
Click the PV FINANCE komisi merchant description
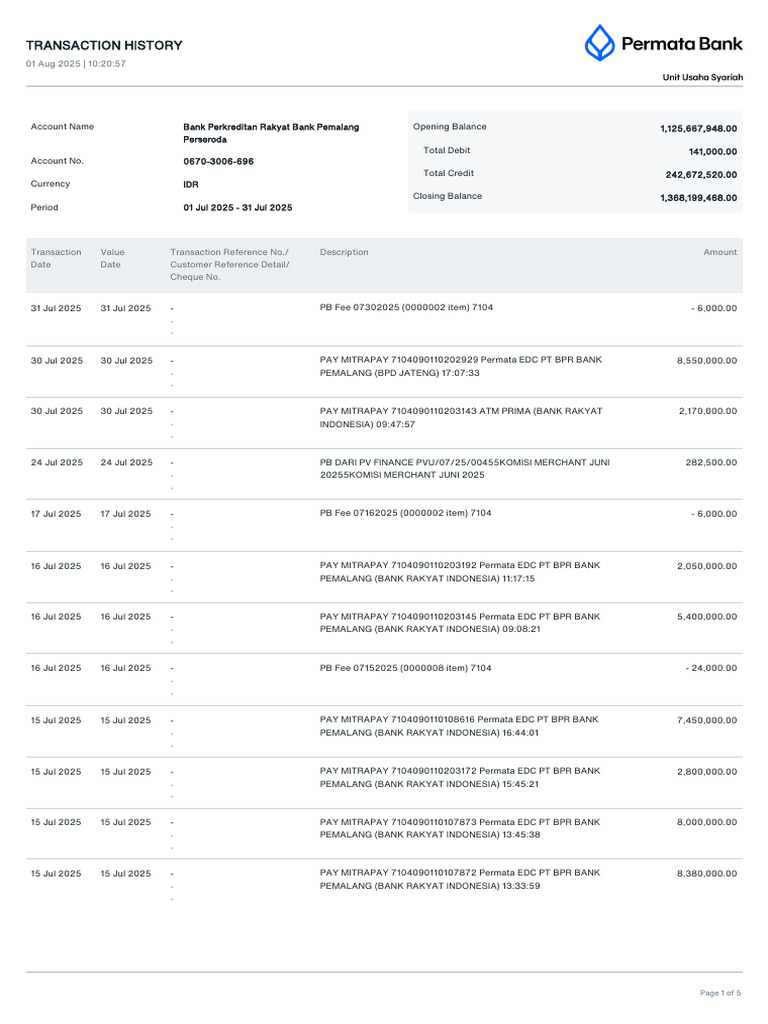[x=465, y=468]
